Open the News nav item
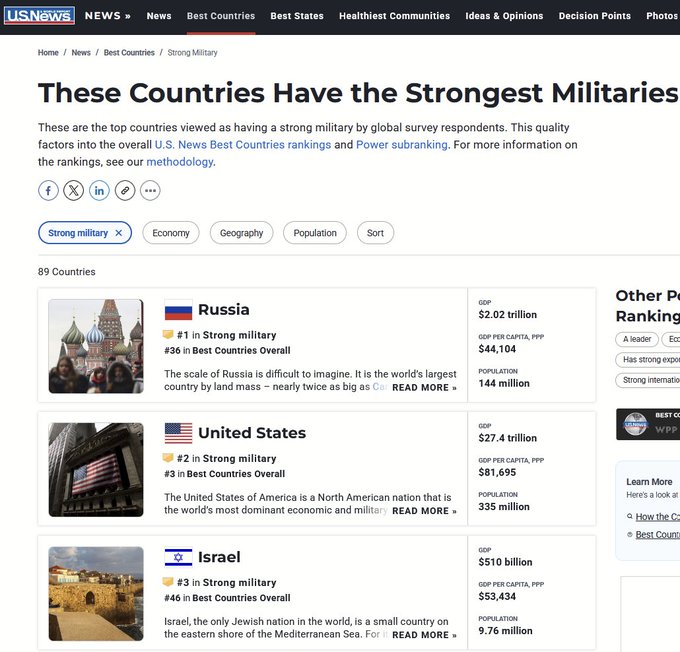The image size is (680, 652). pos(159,16)
